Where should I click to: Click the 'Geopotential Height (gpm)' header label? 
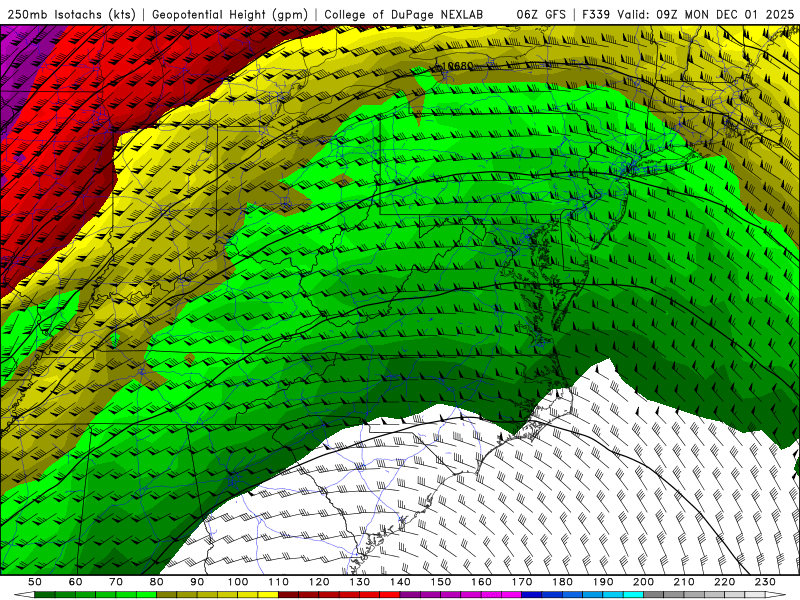pyautogui.click(x=230, y=14)
